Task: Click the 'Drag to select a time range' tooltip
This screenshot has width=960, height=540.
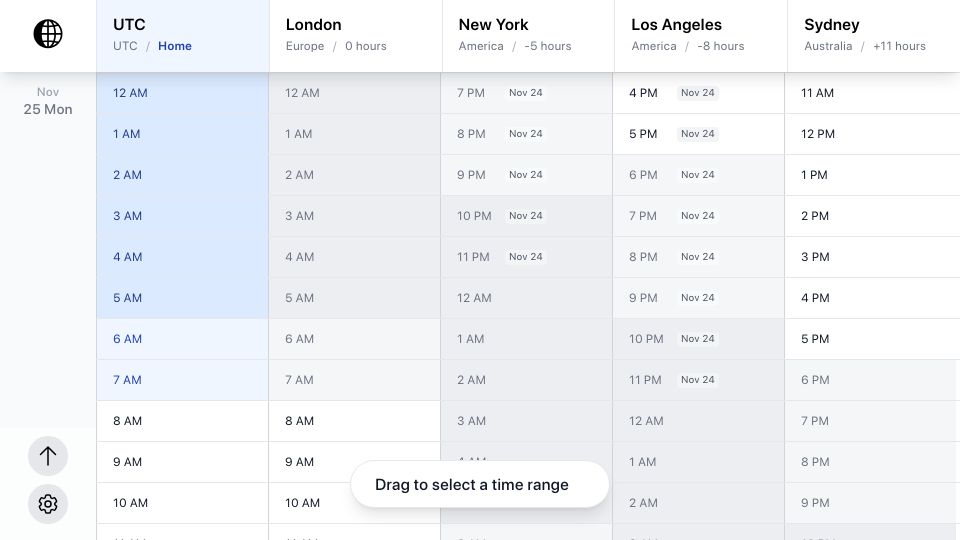Action: 479,484
